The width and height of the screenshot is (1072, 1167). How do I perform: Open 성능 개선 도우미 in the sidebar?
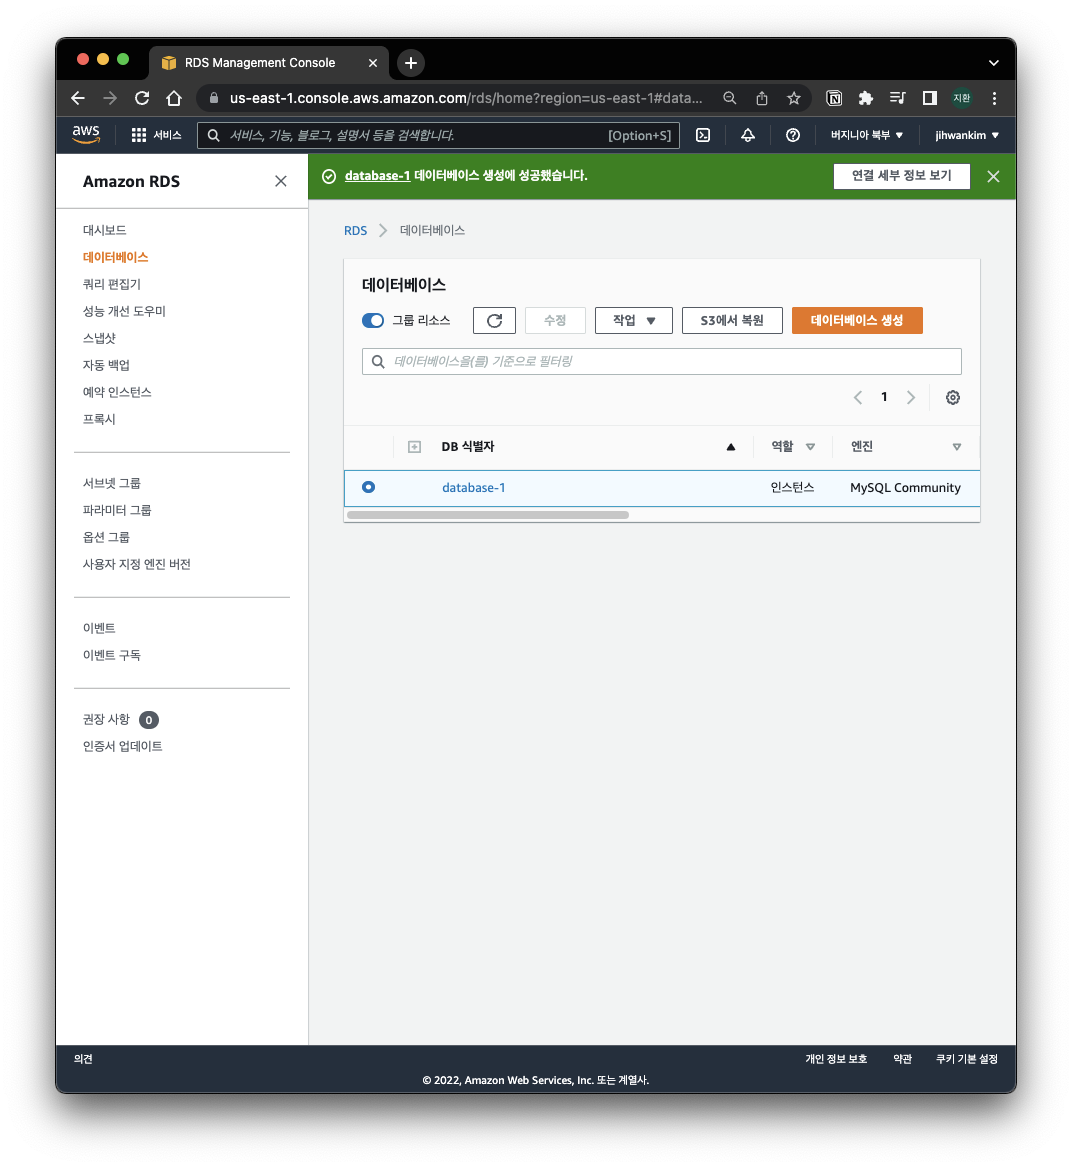click(124, 311)
